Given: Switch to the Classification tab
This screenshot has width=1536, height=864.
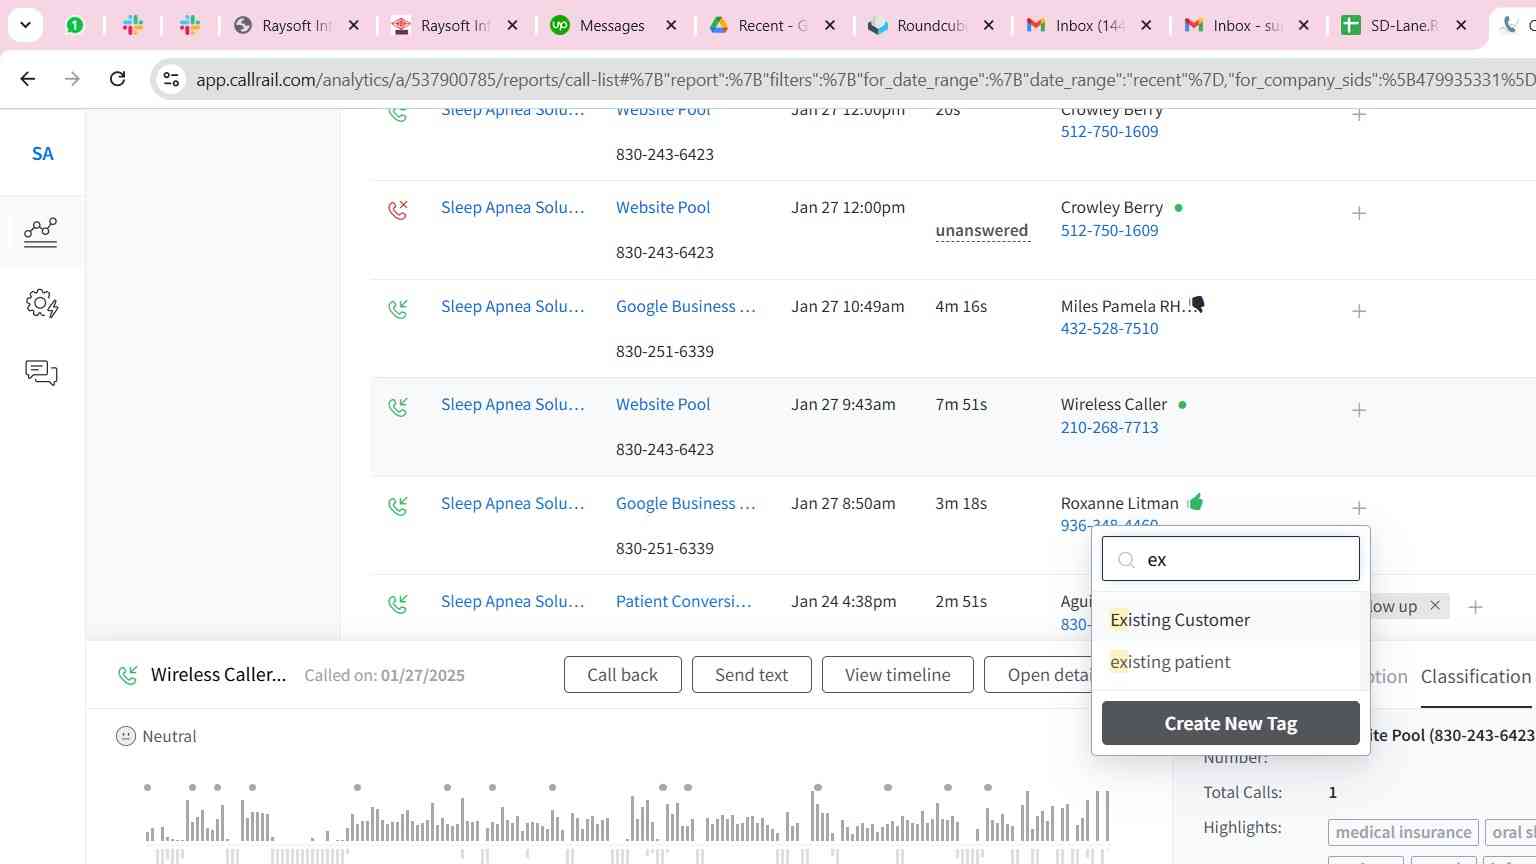Looking at the screenshot, I should point(1475,676).
